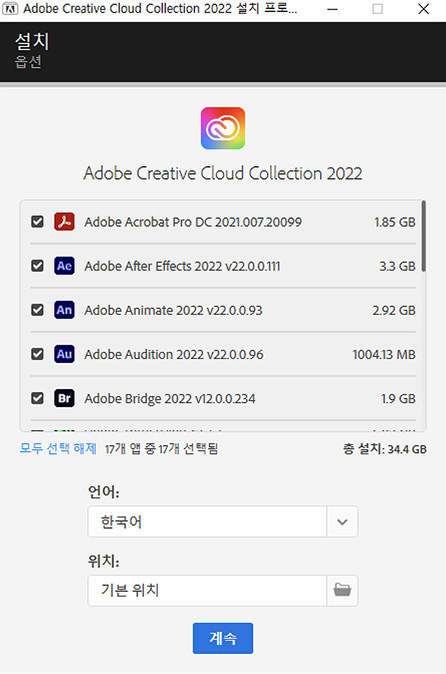Click the Audition Au icon

tap(64, 354)
